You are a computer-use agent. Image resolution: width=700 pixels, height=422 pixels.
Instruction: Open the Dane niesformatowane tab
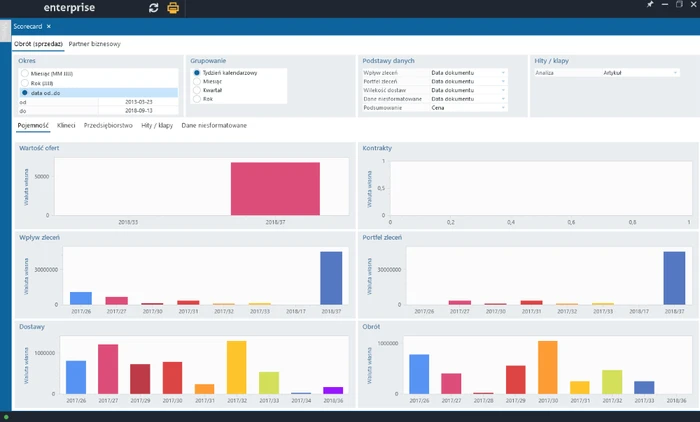[x=214, y=126]
